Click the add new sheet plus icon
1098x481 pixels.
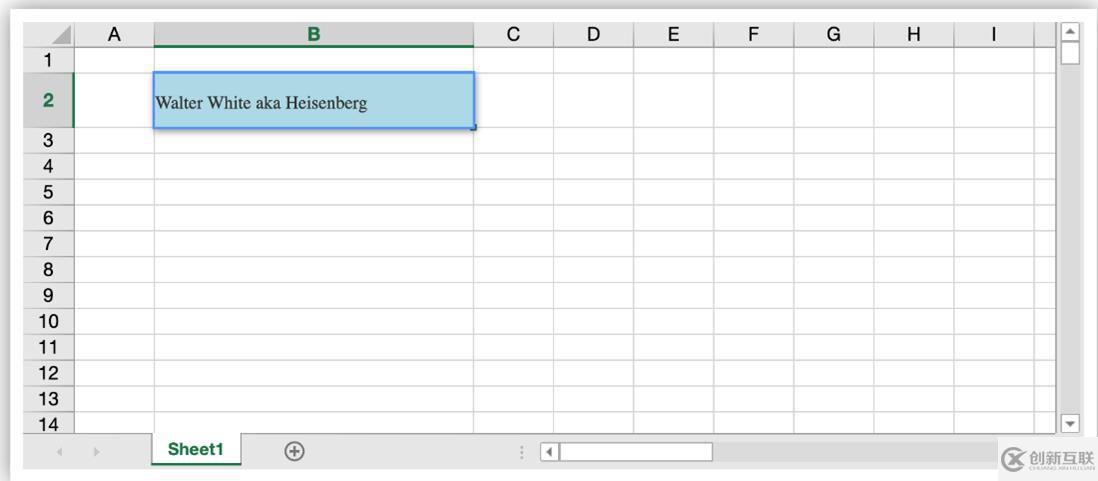[x=294, y=451]
